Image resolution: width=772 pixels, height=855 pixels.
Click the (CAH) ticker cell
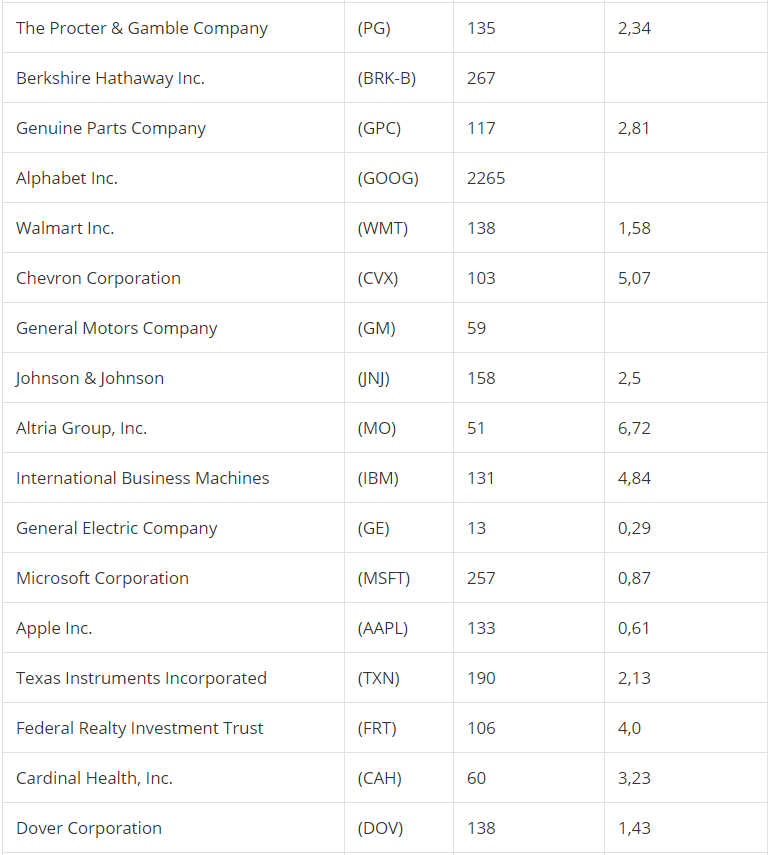(x=399, y=778)
